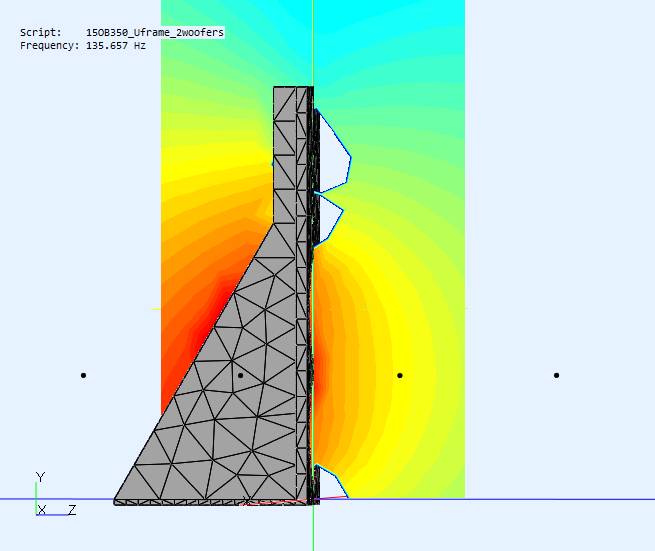Click the 'Frequency:' label
This screenshot has height=551, width=655.
pyautogui.click(x=49, y=46)
